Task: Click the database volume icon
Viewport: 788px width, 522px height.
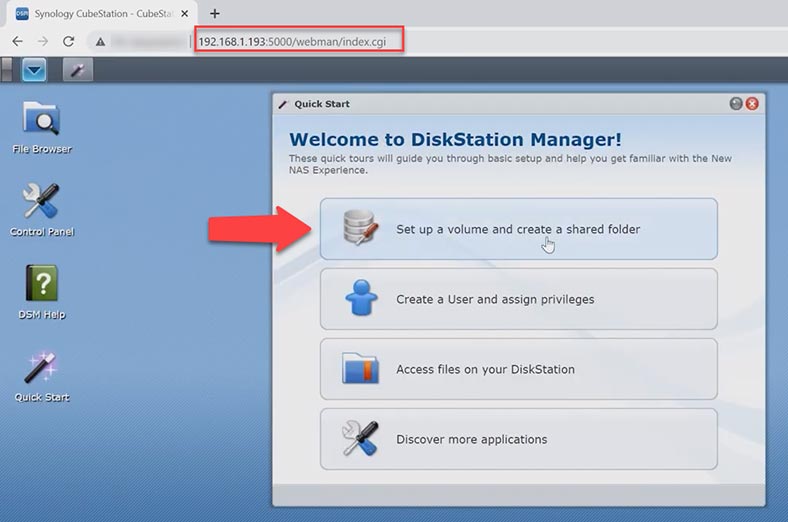Action: point(360,228)
